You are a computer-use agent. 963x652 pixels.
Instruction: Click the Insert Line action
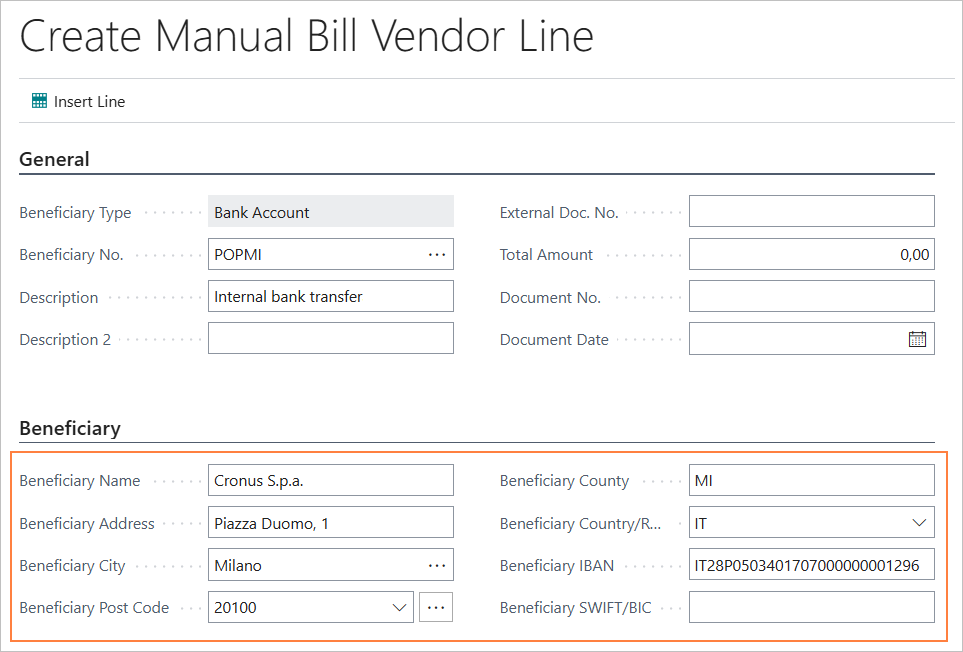(89, 101)
